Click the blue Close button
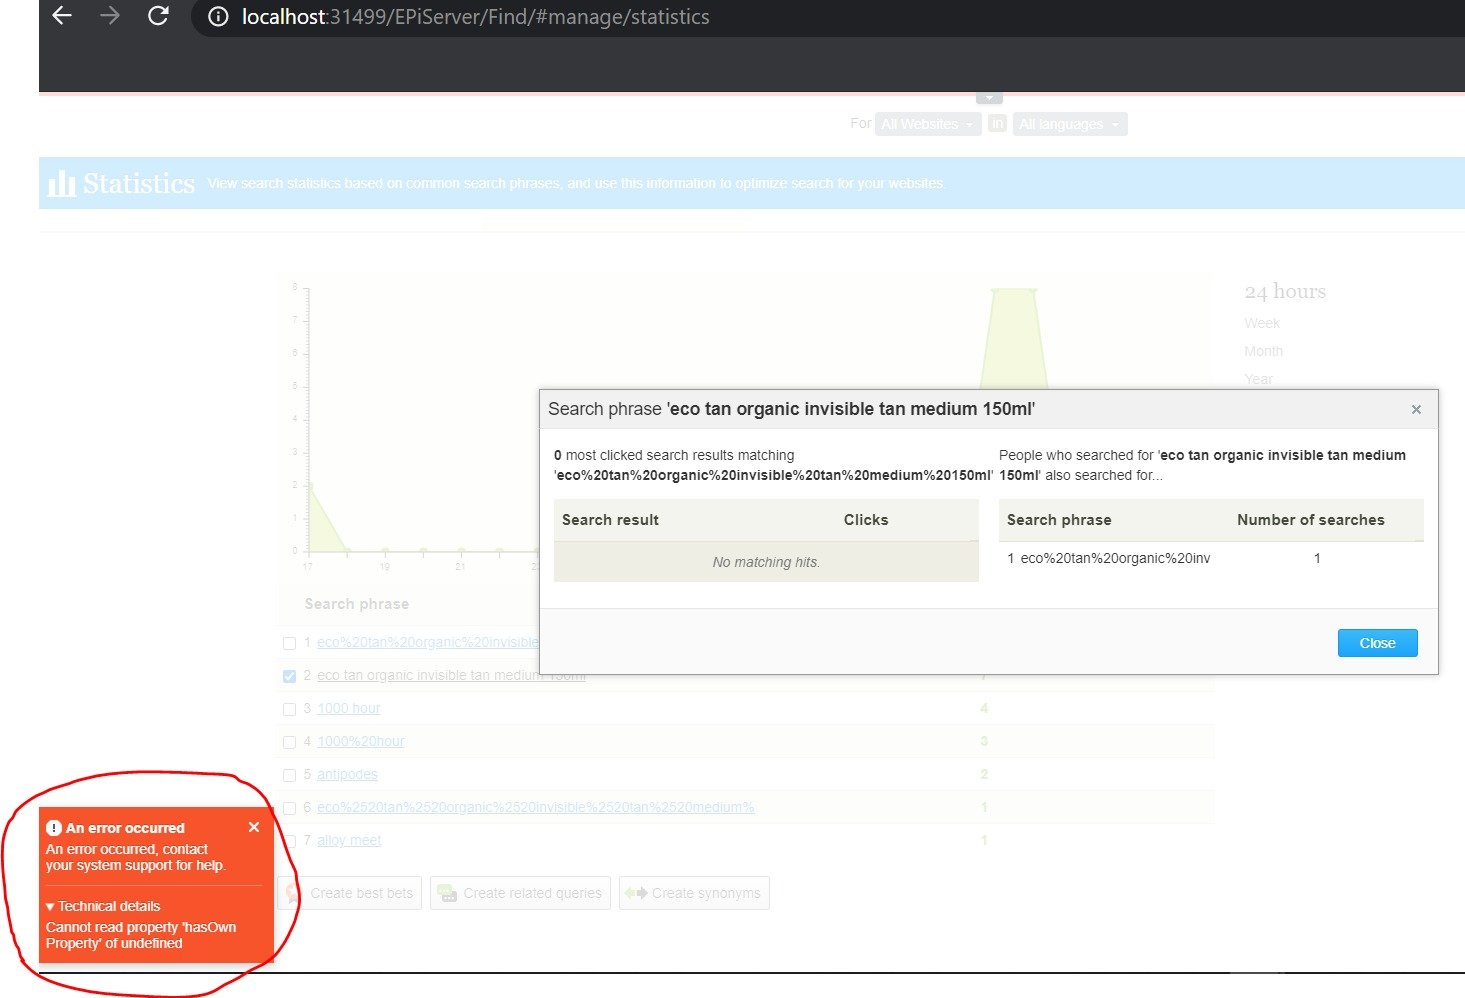1465x998 pixels. tap(1377, 643)
